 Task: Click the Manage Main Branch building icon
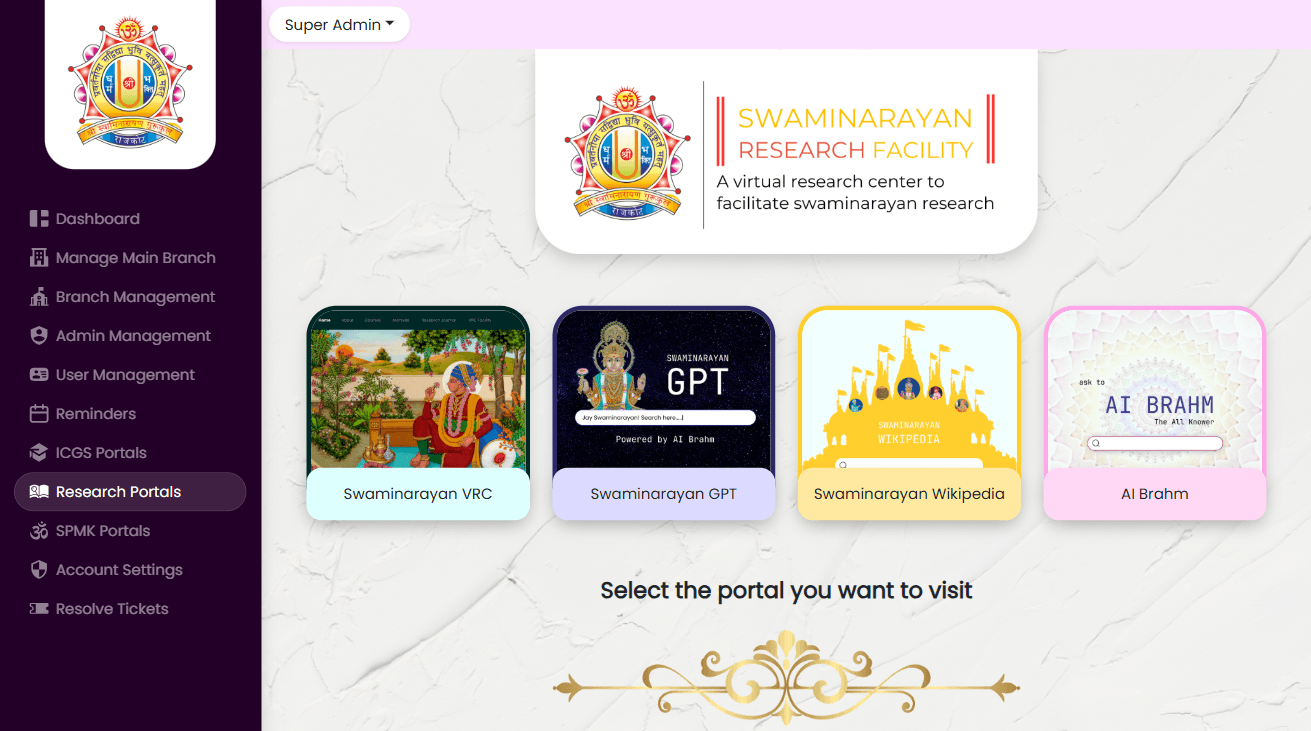39,258
